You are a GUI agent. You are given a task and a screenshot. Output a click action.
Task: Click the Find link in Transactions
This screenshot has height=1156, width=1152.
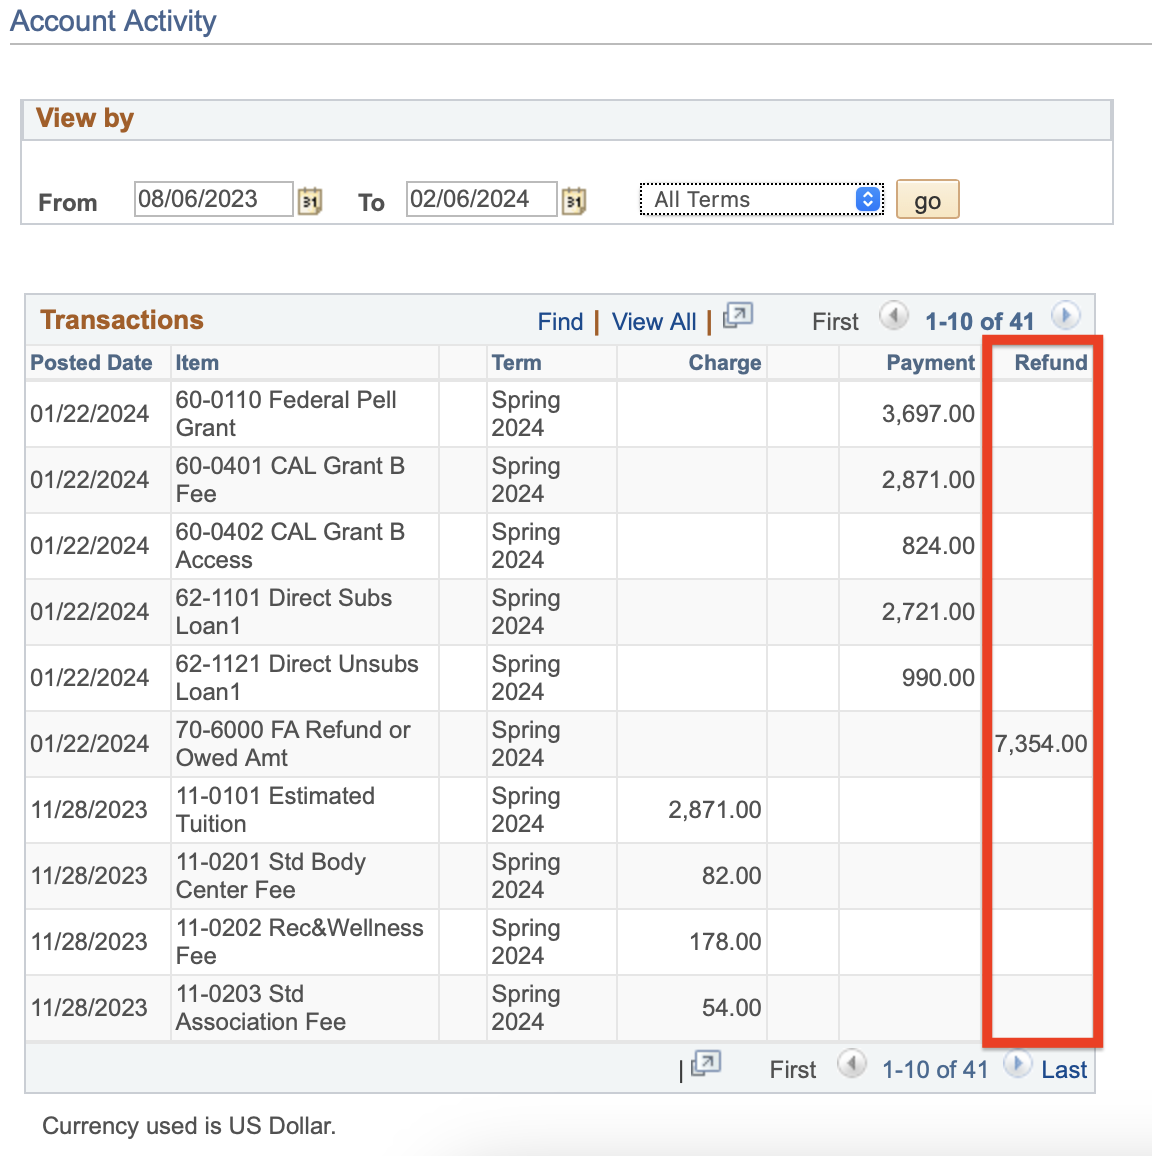coord(560,321)
